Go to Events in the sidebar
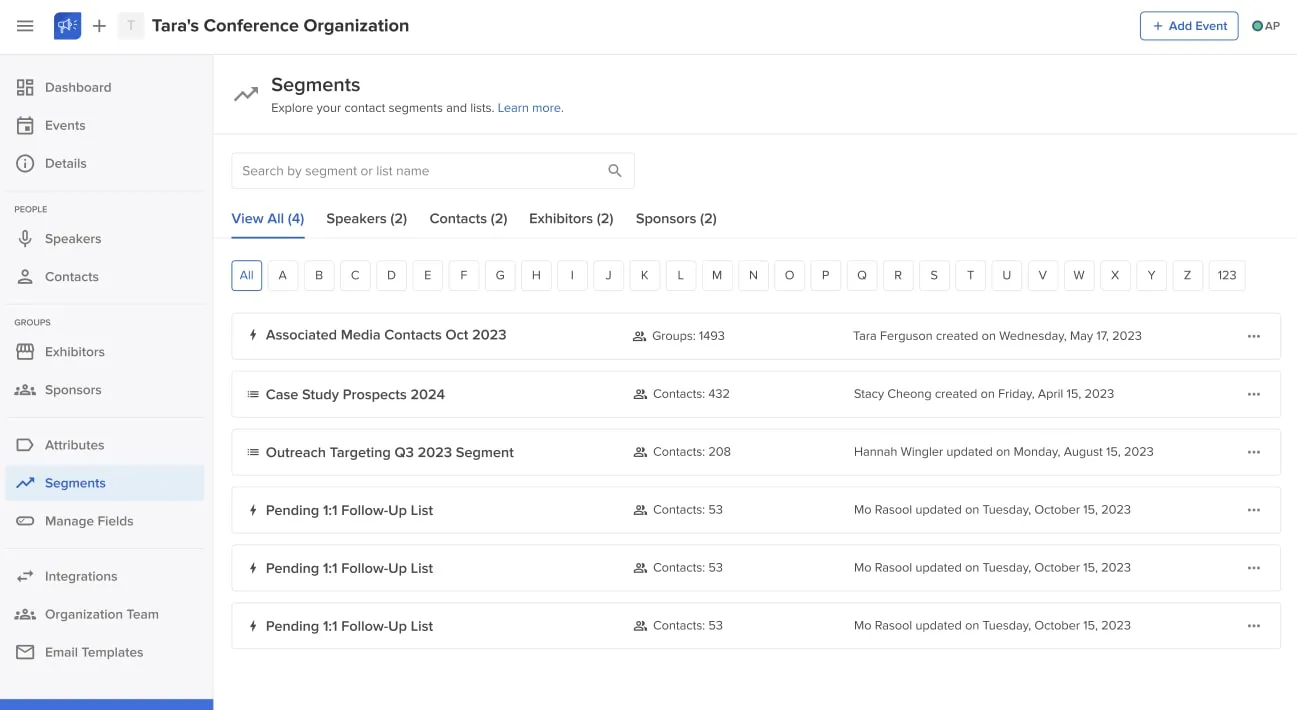Screen dimensions: 1297x710 (x=104, y=125)
